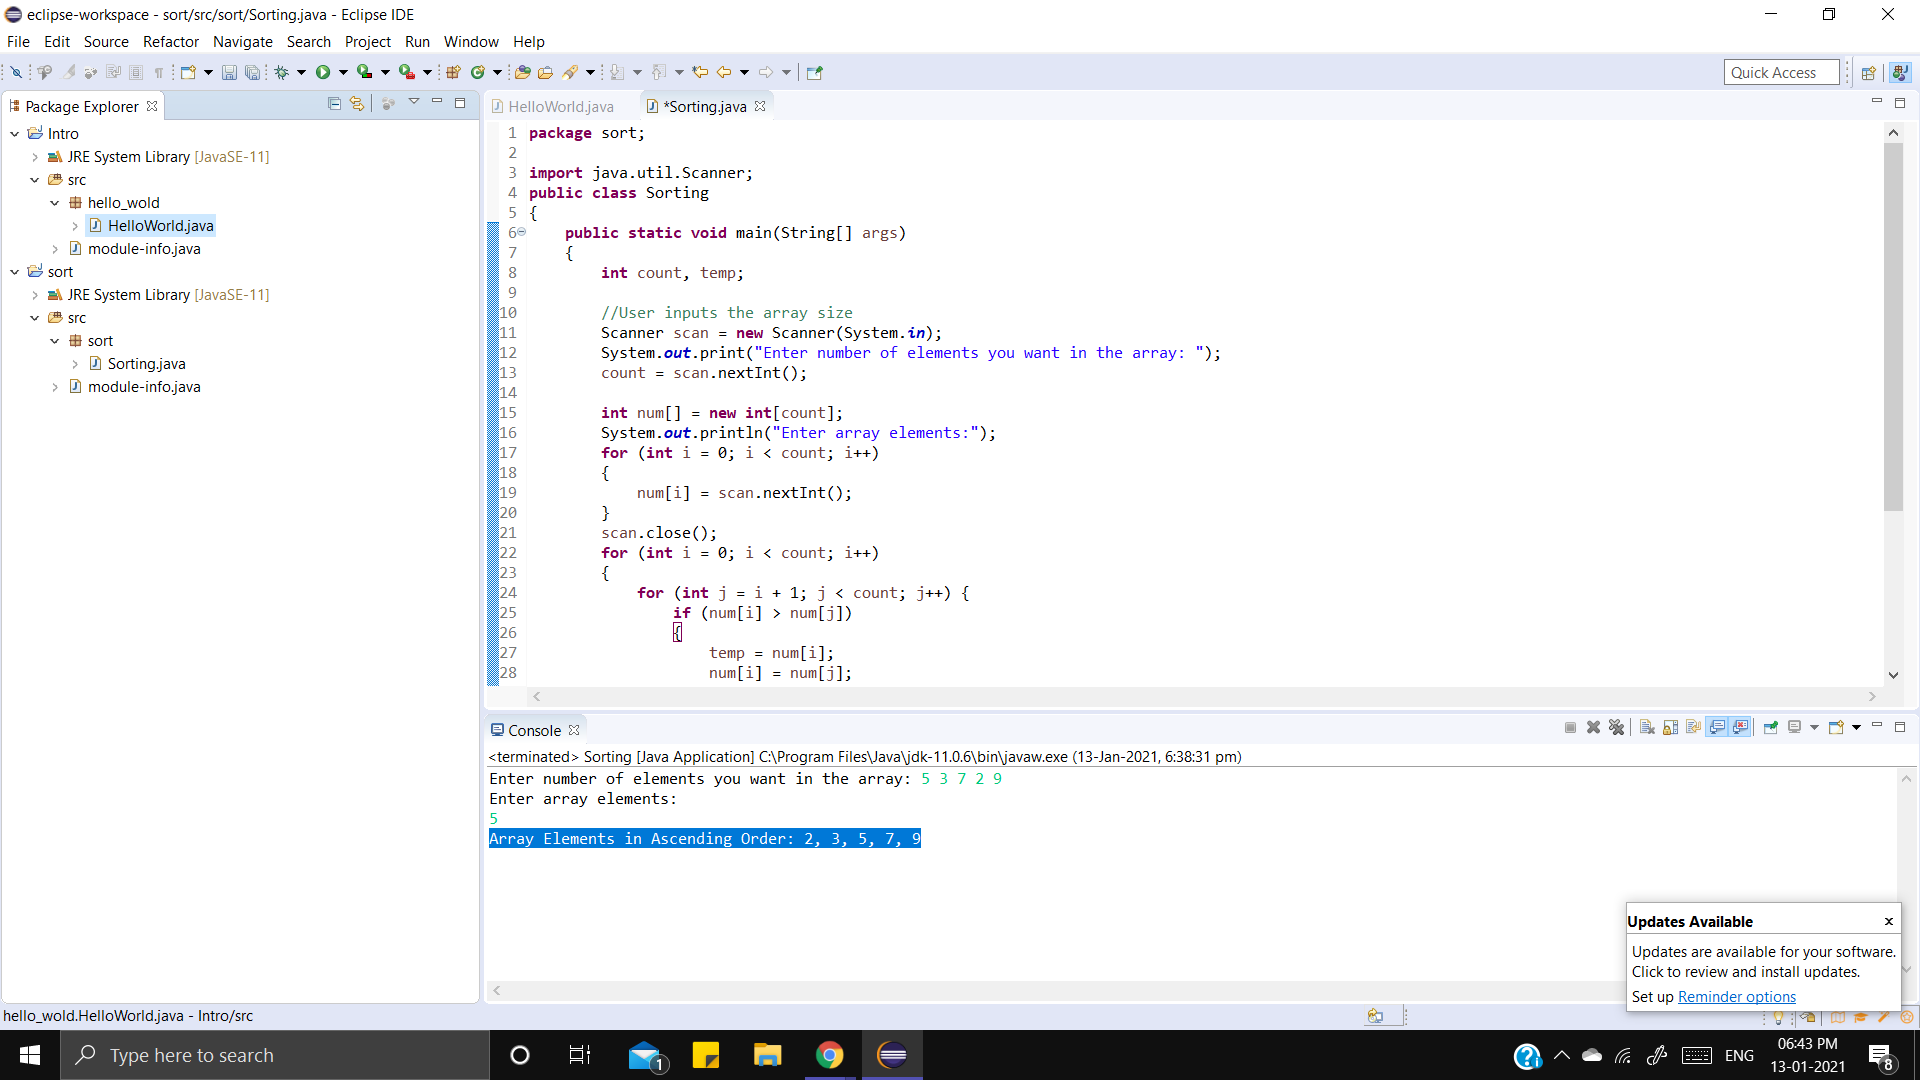Click the Reminder options link
The height and width of the screenshot is (1080, 1920).
[1736, 997]
